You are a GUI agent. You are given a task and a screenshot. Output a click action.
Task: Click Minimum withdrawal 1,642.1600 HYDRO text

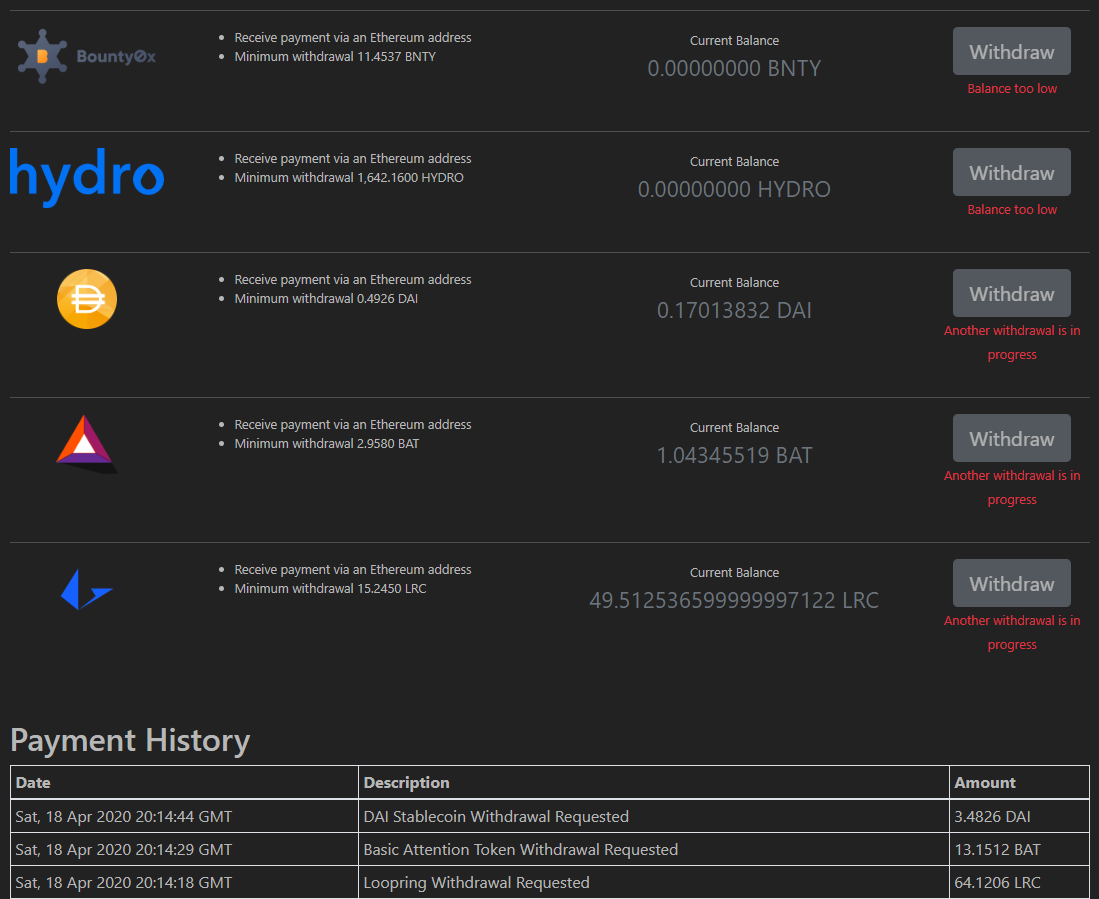point(349,178)
